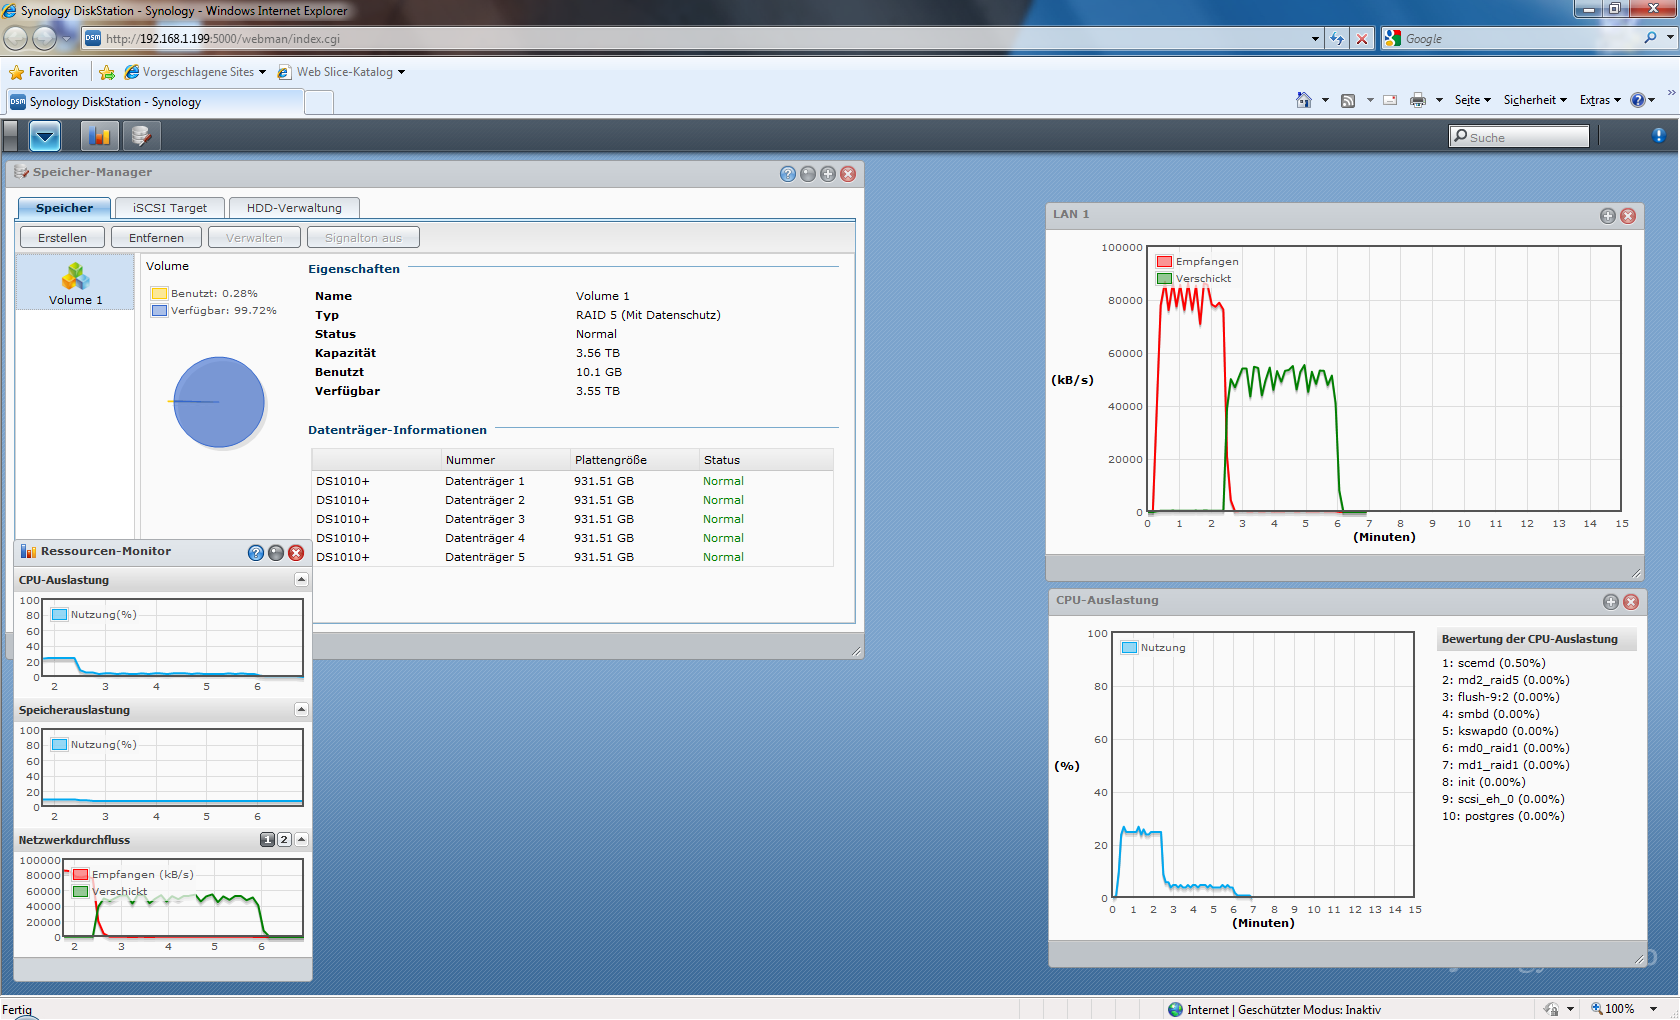Open help in Ressourcen-Monitor panel

tap(256, 553)
